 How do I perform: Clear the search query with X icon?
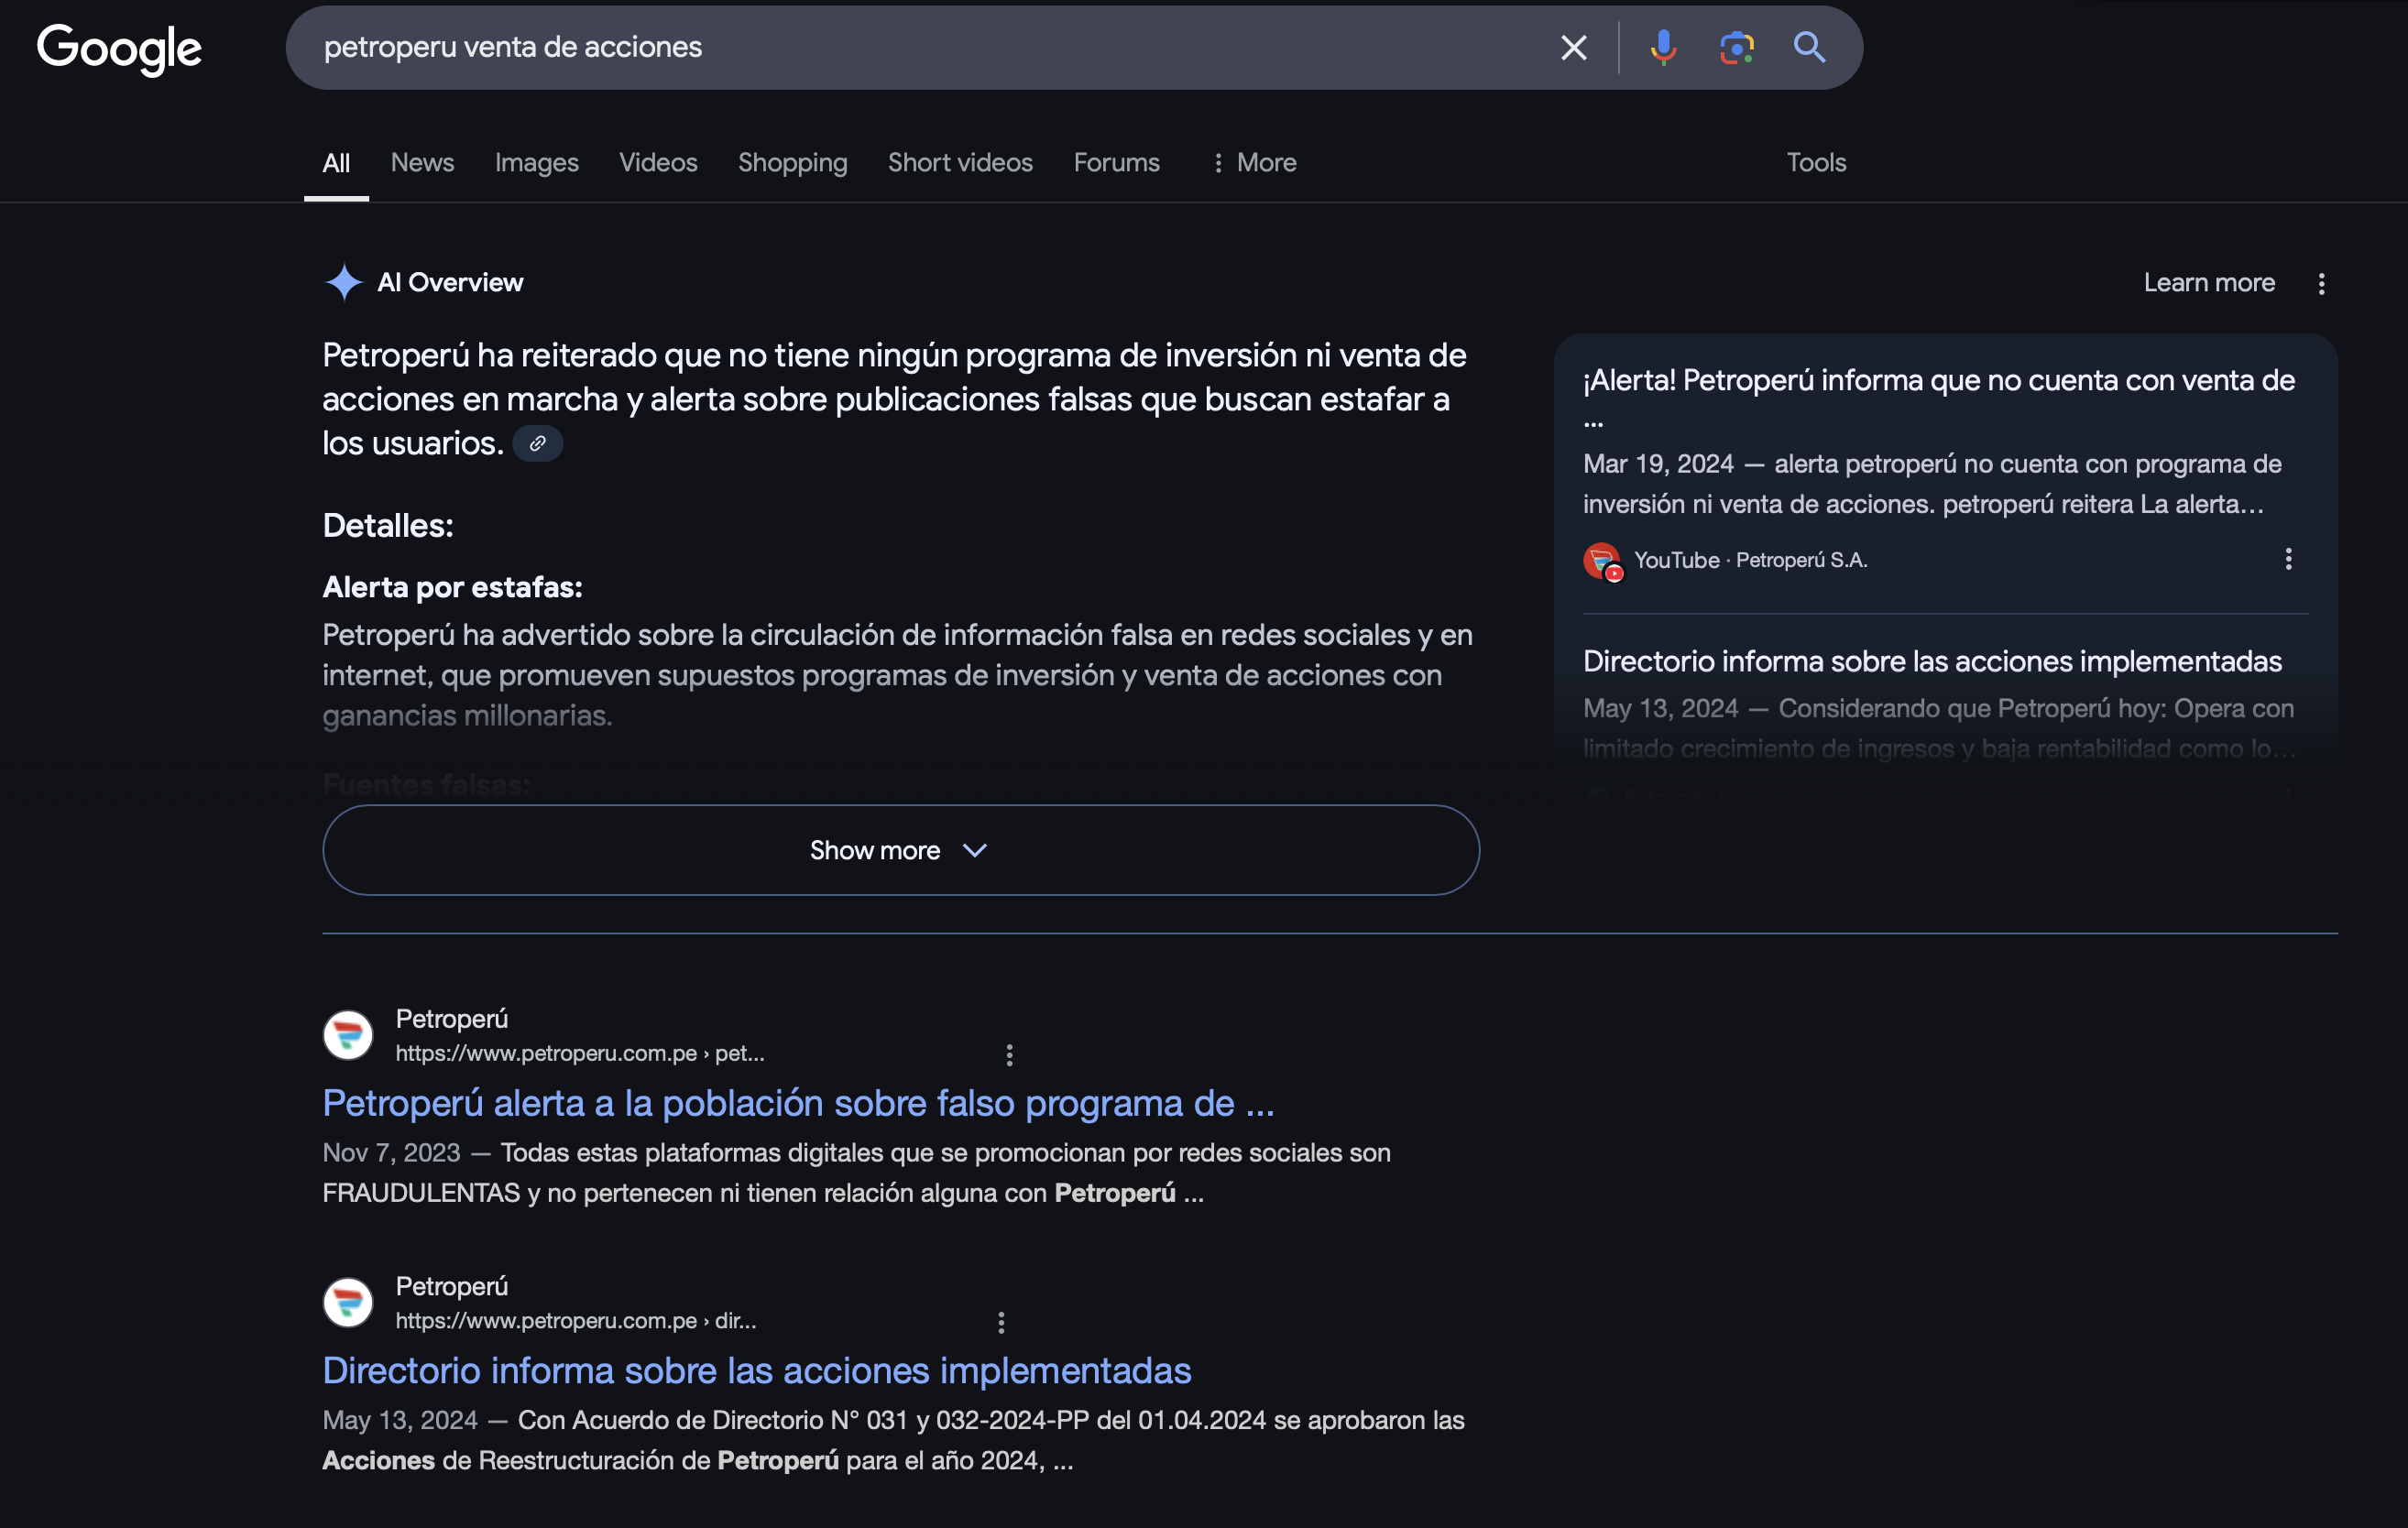point(1573,47)
